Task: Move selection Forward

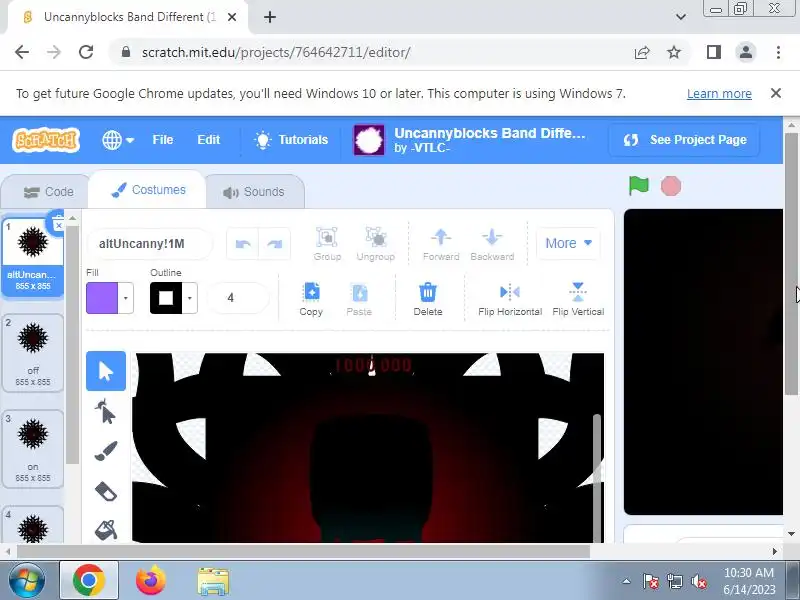Action: pyautogui.click(x=441, y=244)
